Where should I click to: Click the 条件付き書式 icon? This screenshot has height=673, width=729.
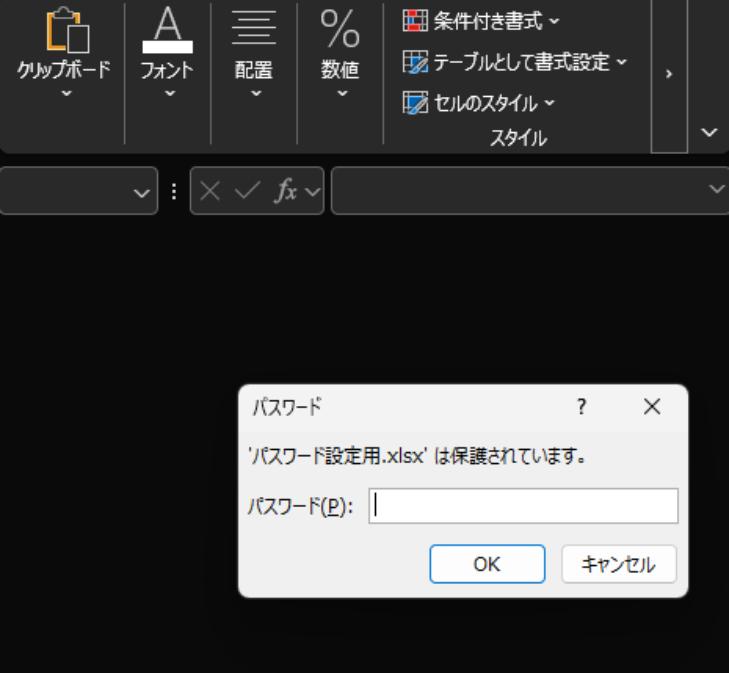coord(415,20)
